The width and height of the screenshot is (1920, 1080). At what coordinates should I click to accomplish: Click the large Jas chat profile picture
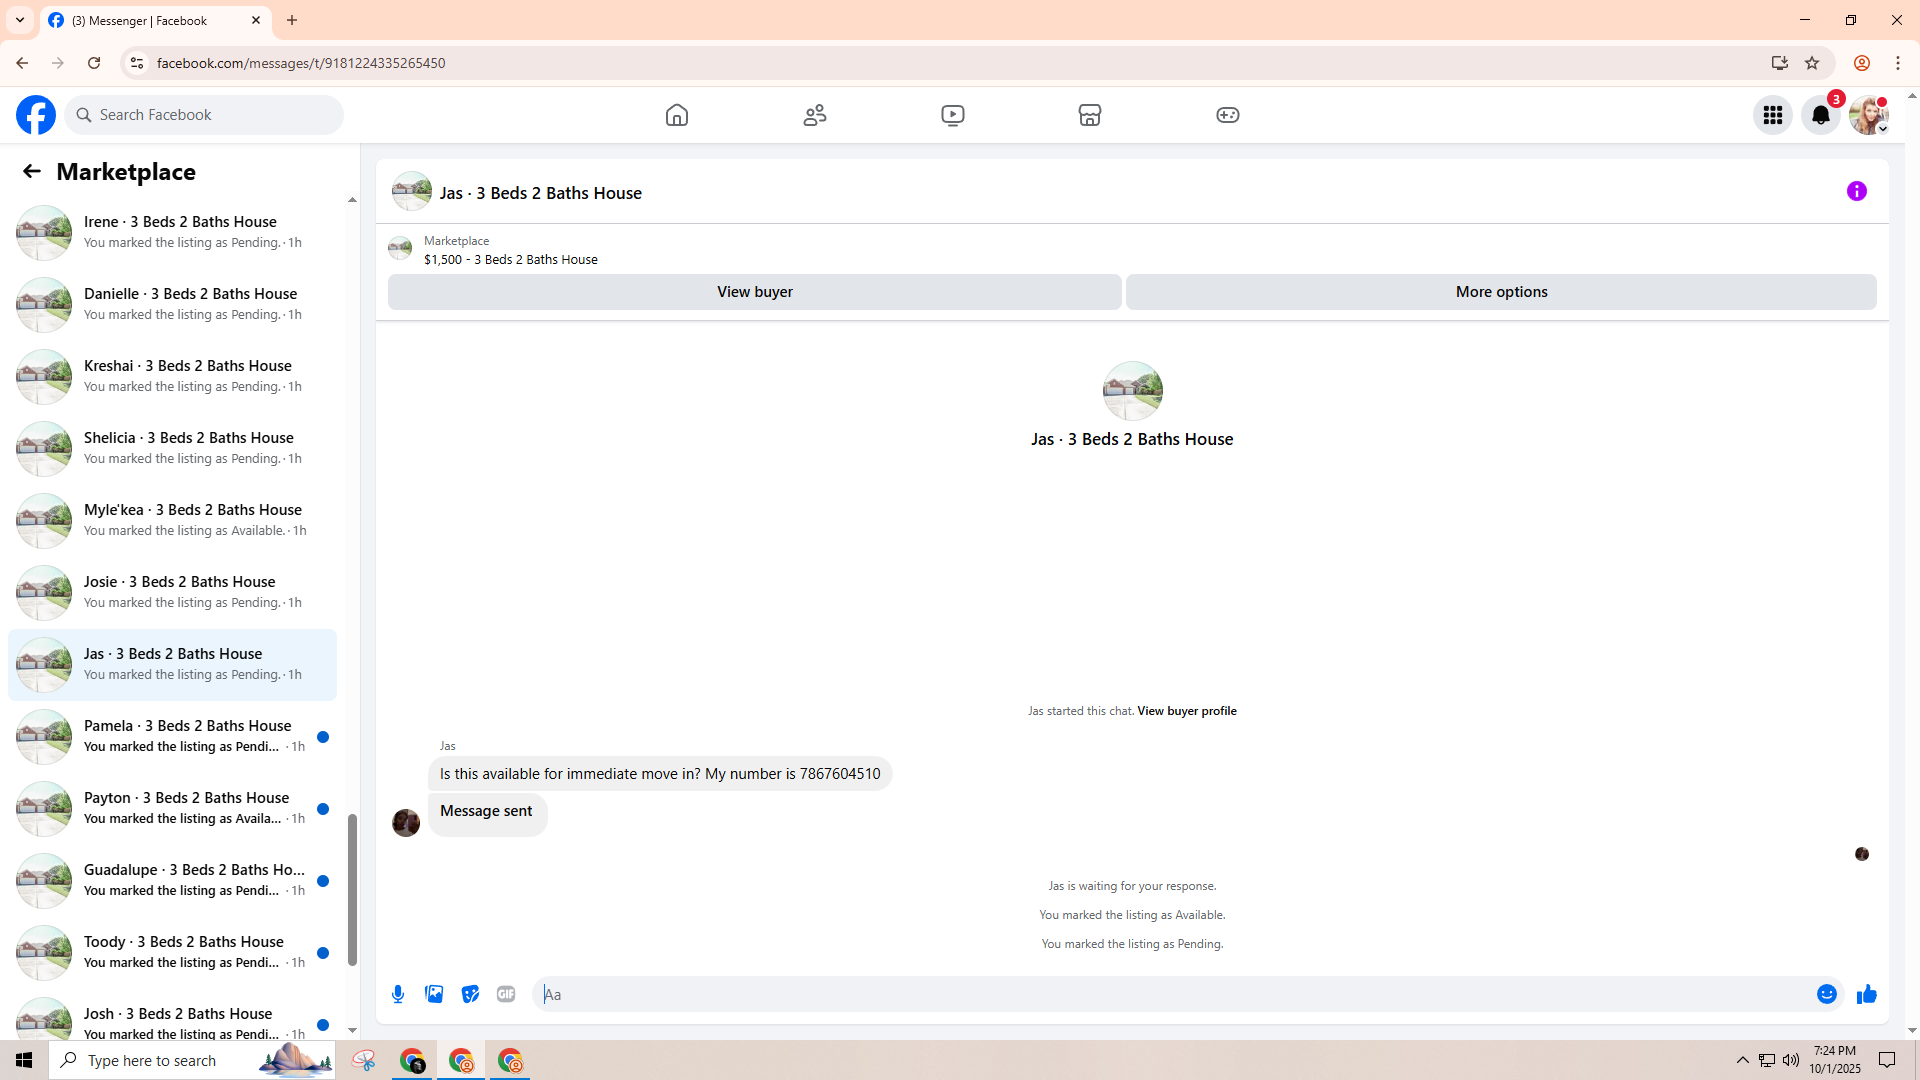(x=1132, y=391)
